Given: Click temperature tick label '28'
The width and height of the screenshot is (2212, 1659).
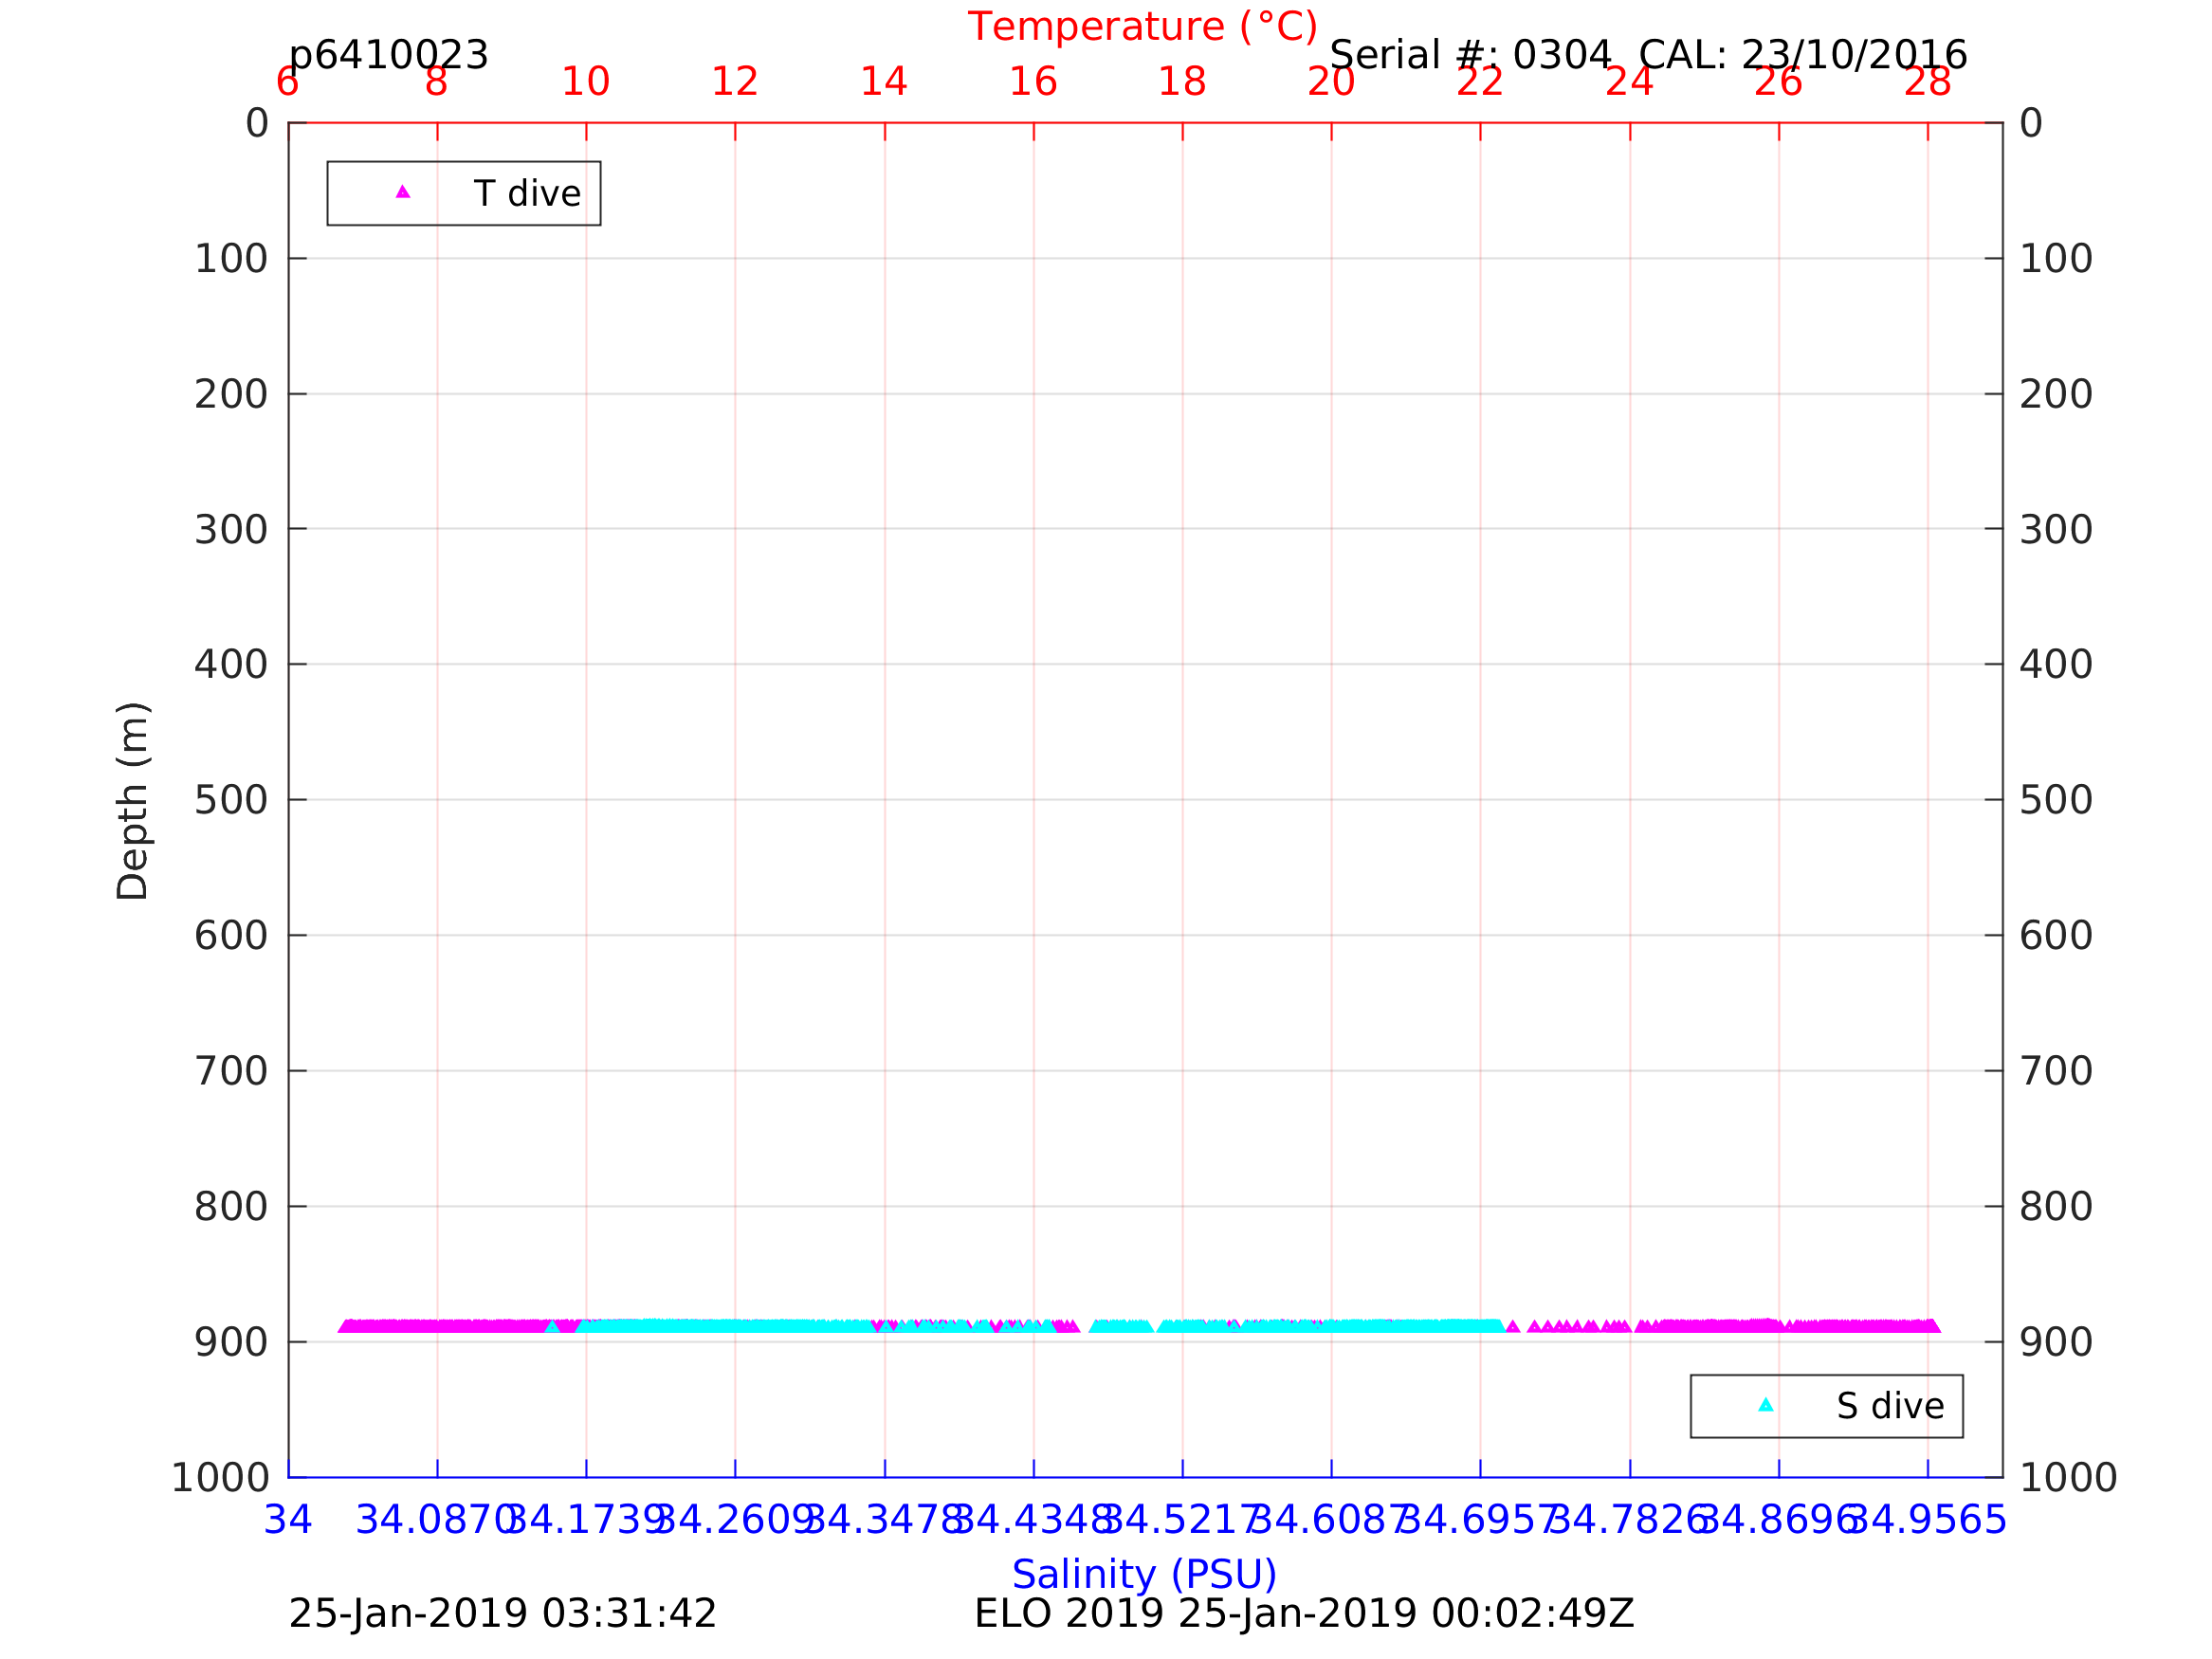Looking at the screenshot, I should pyautogui.click(x=1927, y=82).
